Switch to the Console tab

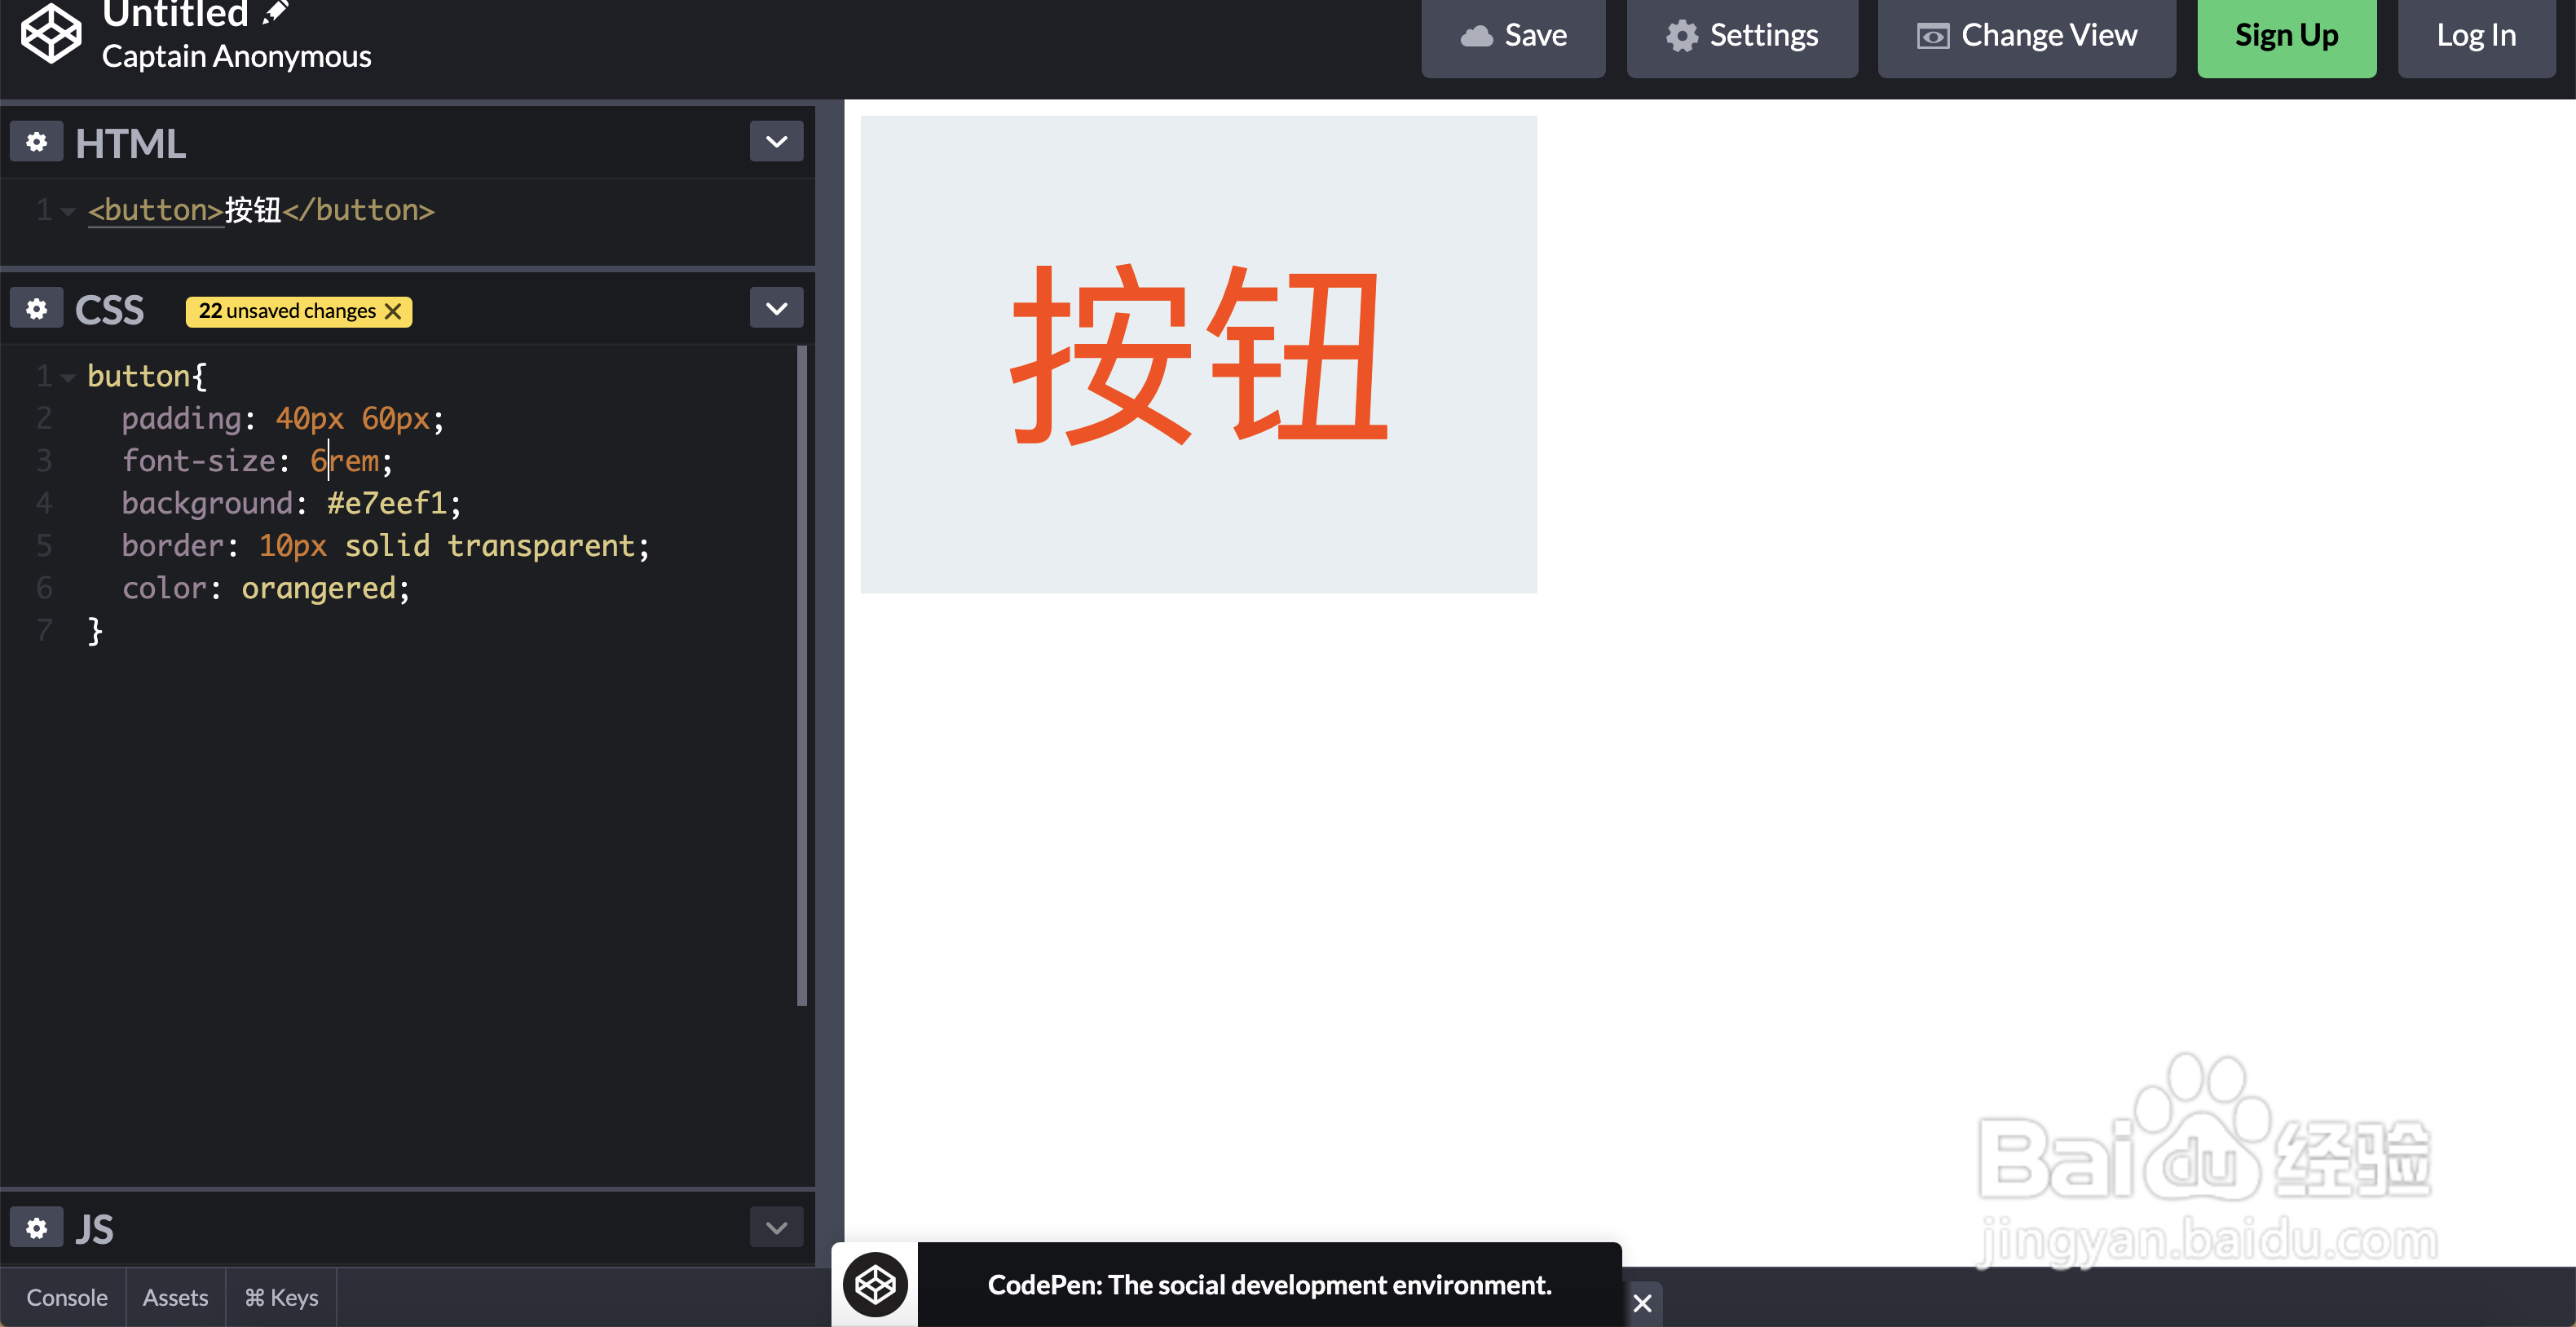pos(66,1296)
